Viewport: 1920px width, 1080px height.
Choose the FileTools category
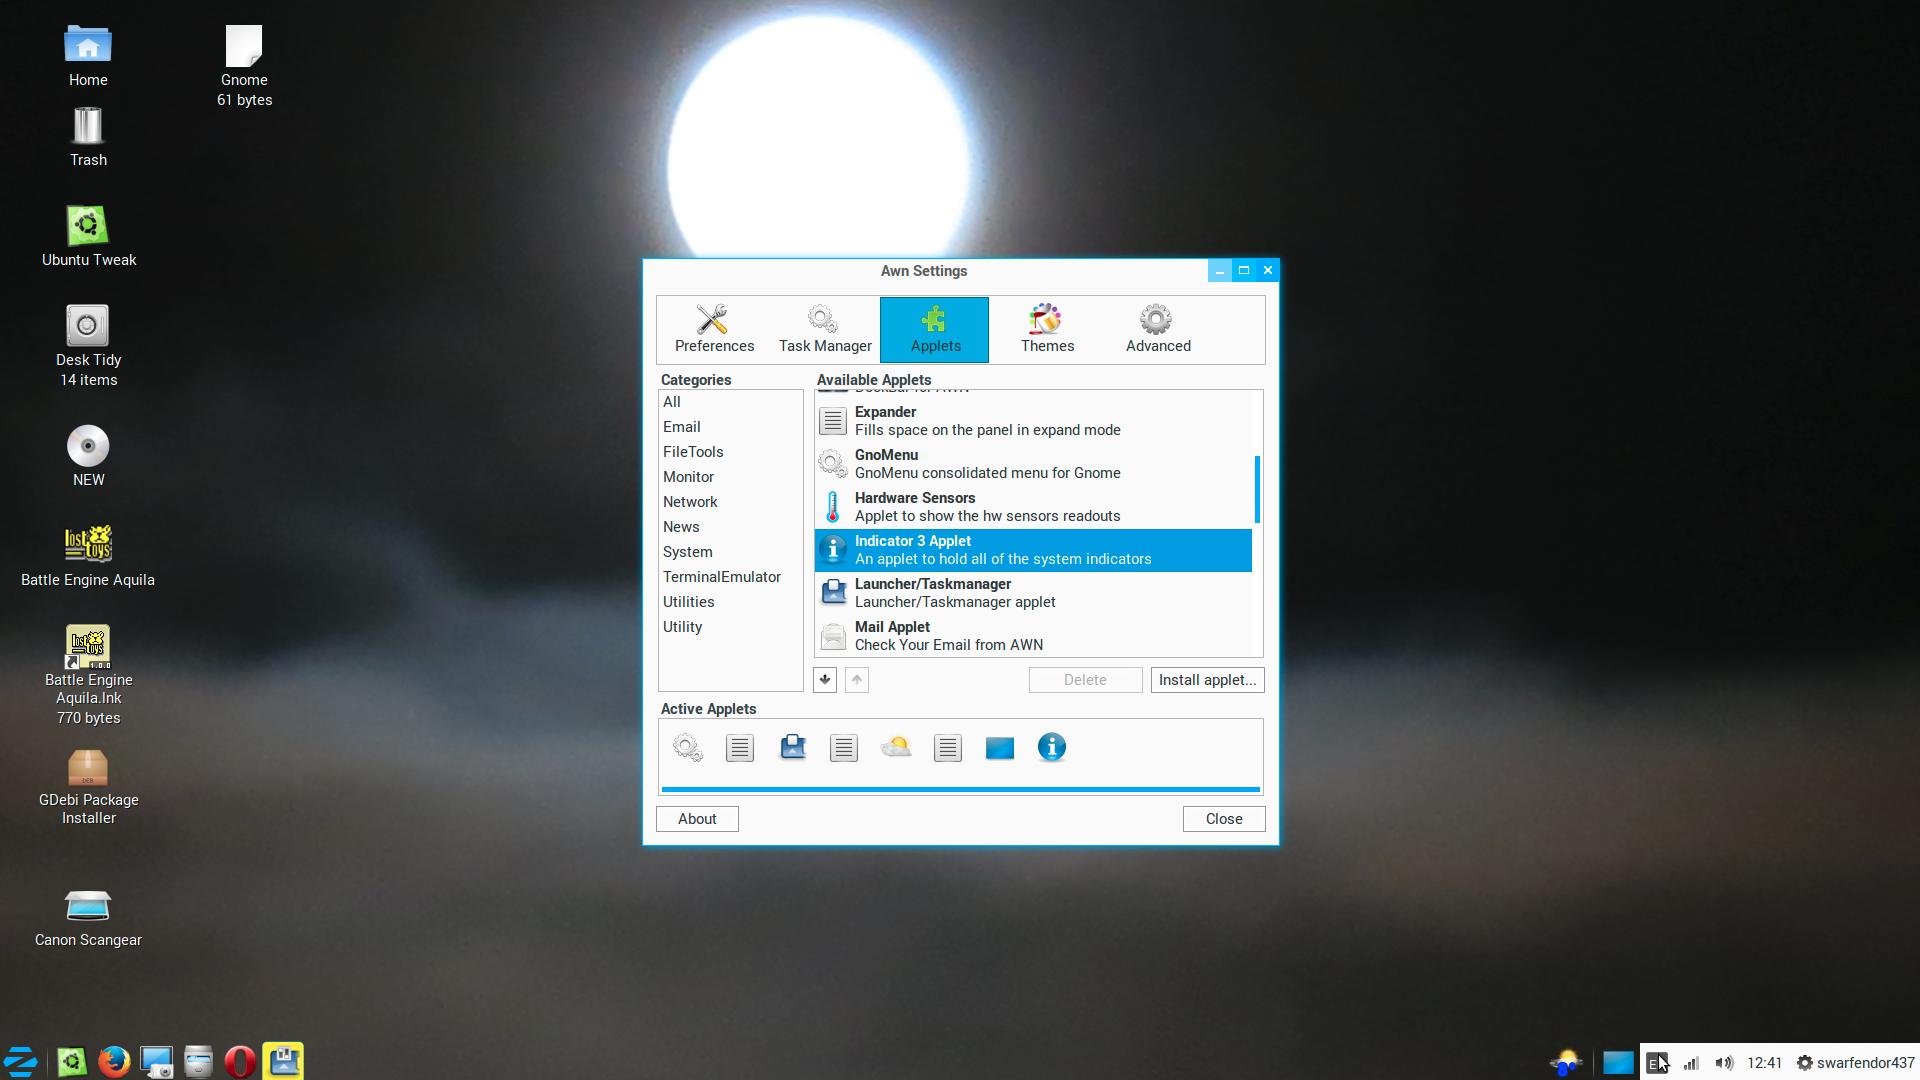click(730, 452)
